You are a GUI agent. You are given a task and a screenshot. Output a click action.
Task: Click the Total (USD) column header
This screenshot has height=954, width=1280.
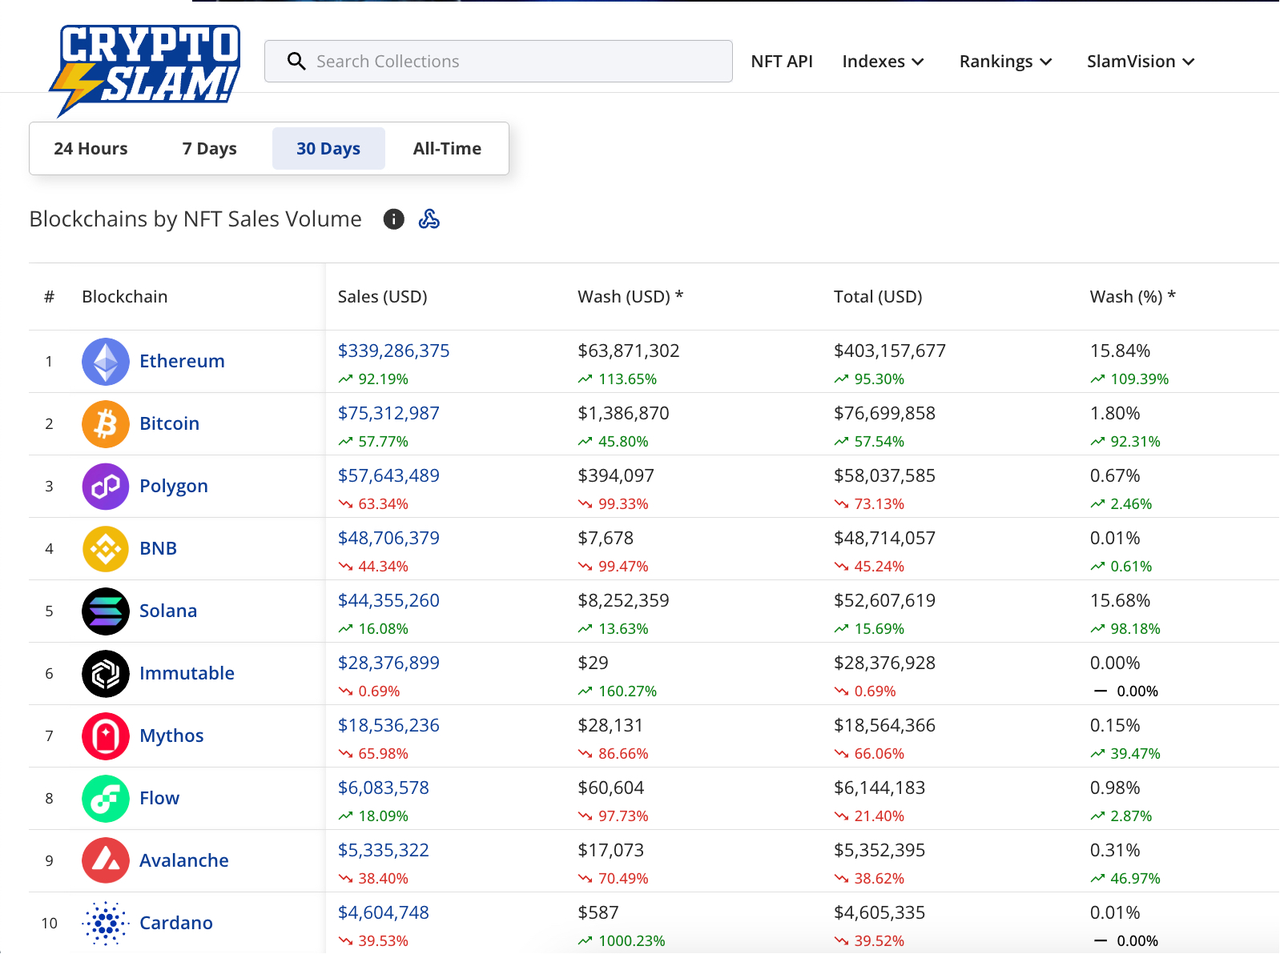tap(878, 297)
